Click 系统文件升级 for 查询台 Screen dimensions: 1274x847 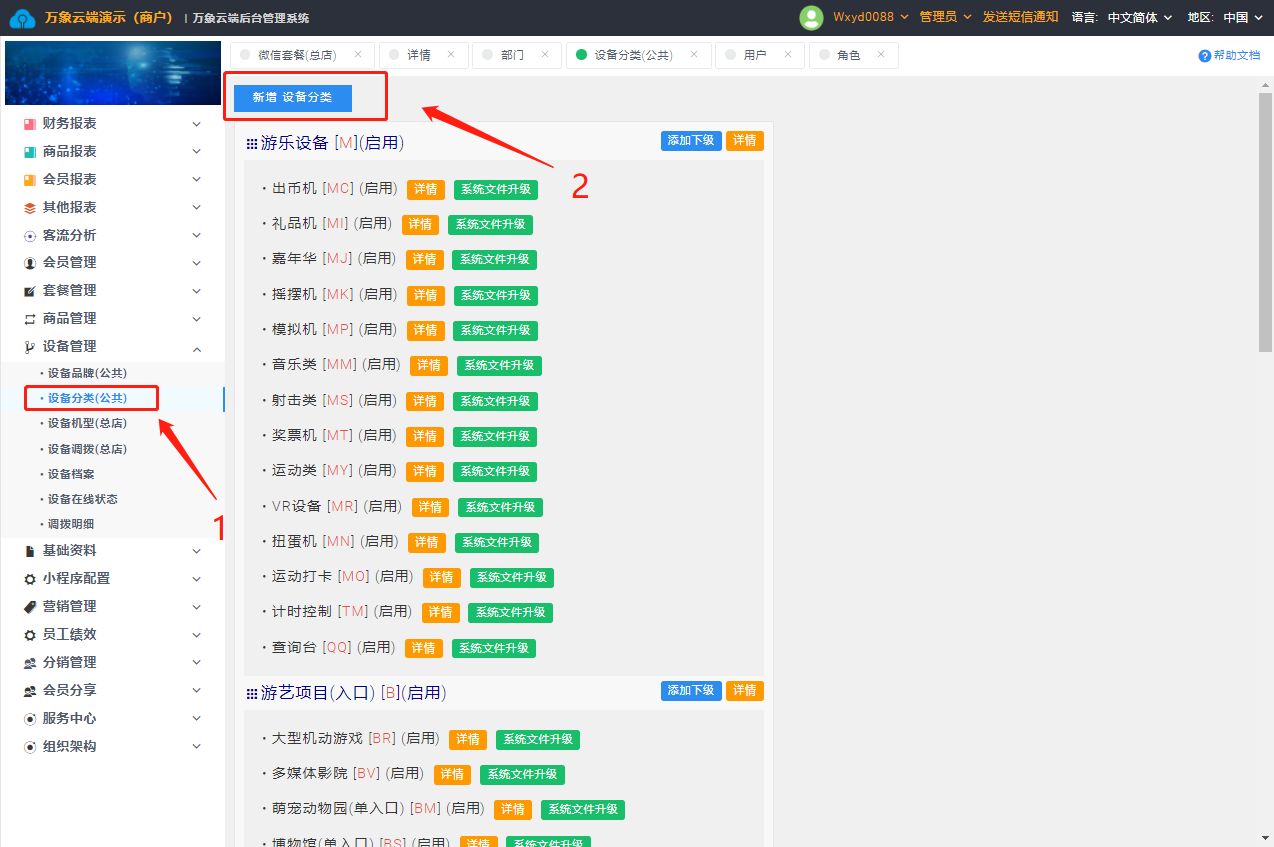coord(494,648)
